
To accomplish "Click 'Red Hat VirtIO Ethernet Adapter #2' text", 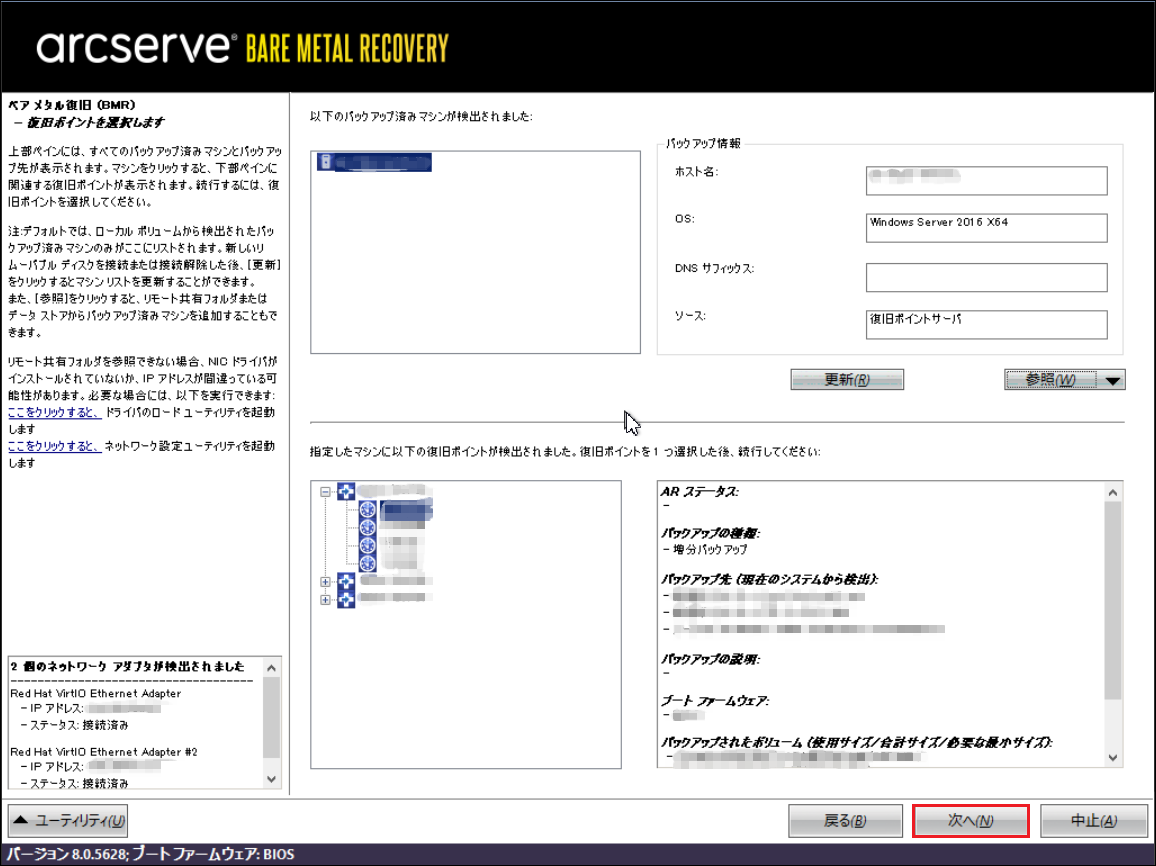I will (104, 752).
